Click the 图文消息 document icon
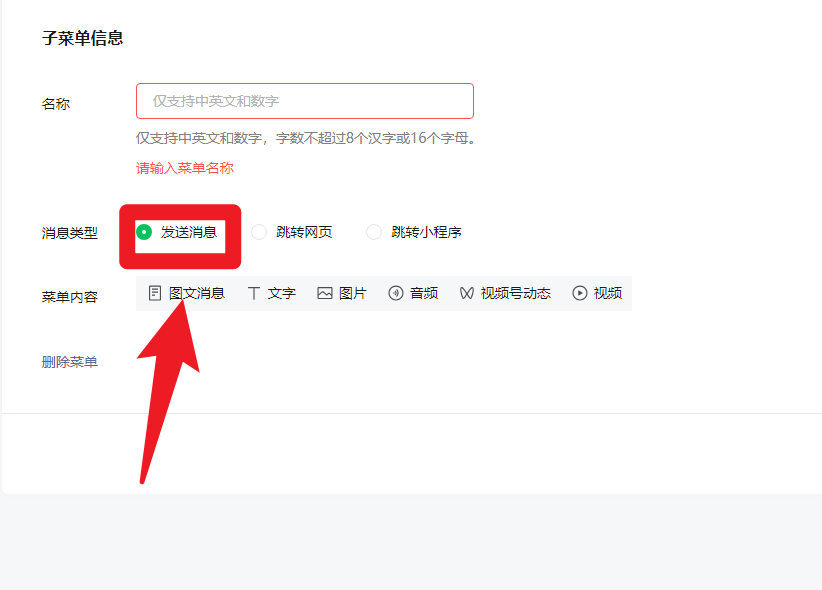Viewport: 822px width, 590px height. pyautogui.click(x=155, y=293)
